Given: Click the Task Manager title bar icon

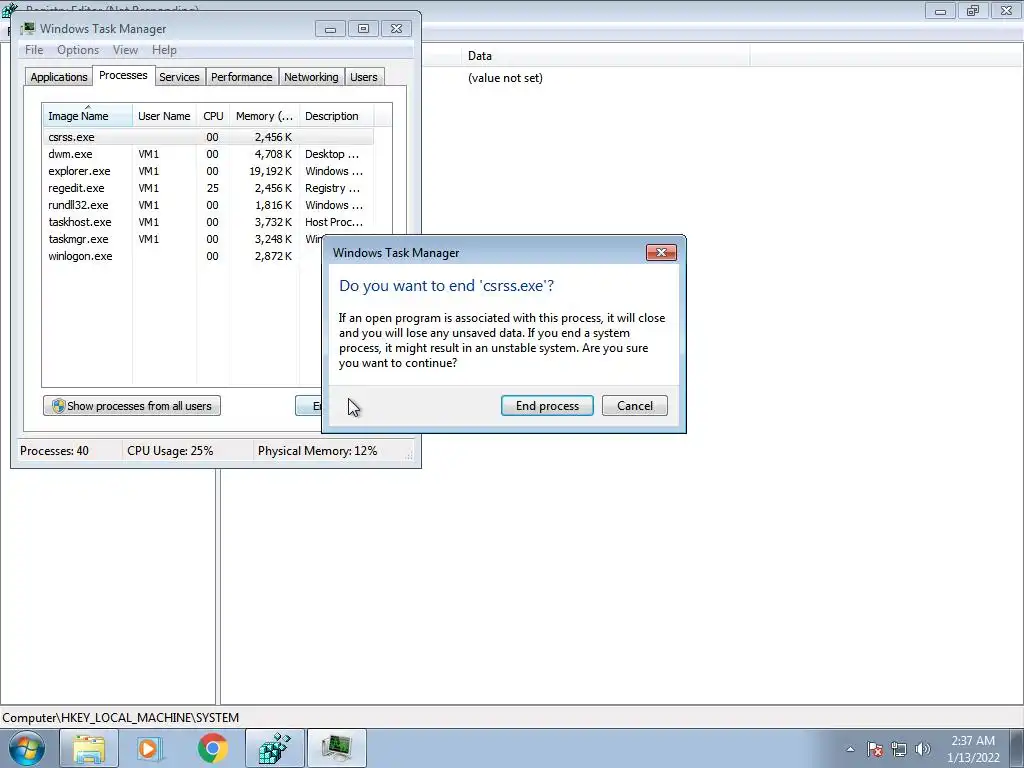Looking at the screenshot, I should pos(27,29).
